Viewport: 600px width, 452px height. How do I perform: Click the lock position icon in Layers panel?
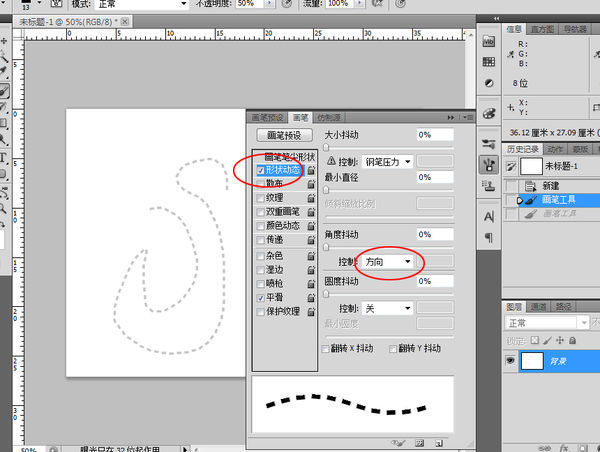(560, 340)
